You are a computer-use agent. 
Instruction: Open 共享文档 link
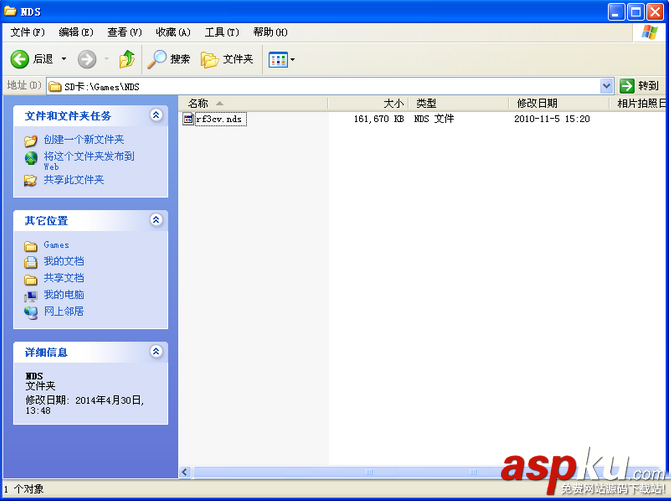64,278
